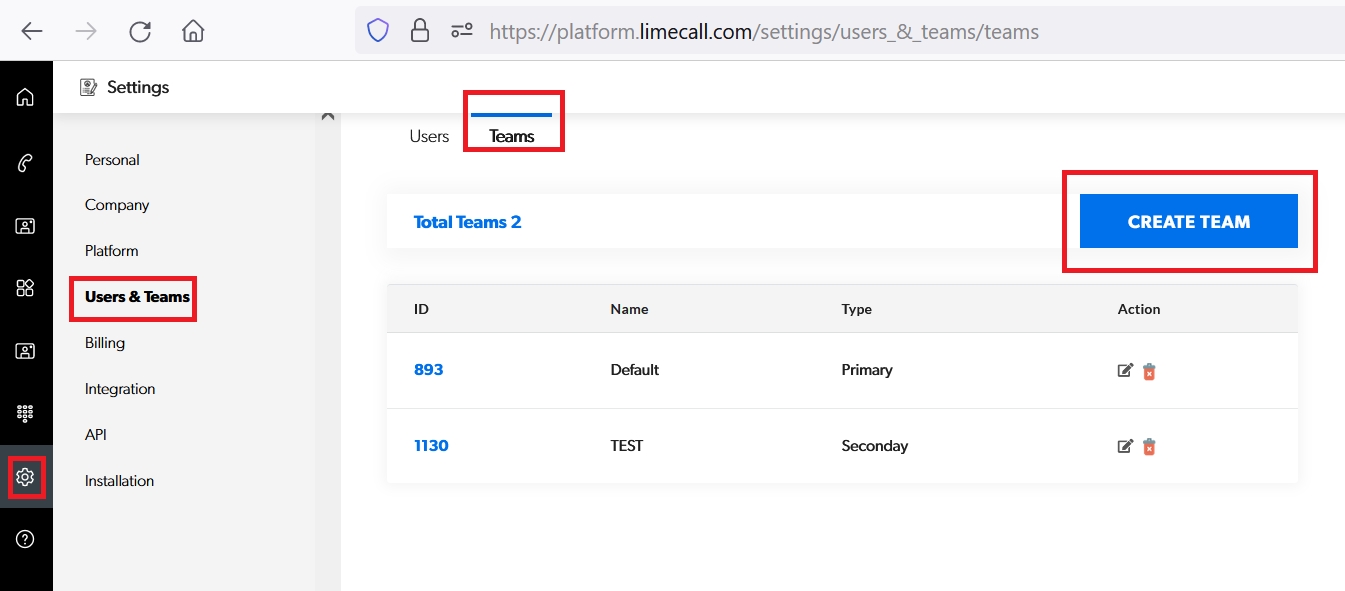
Task: Select the Teams tab
Action: (x=512, y=137)
